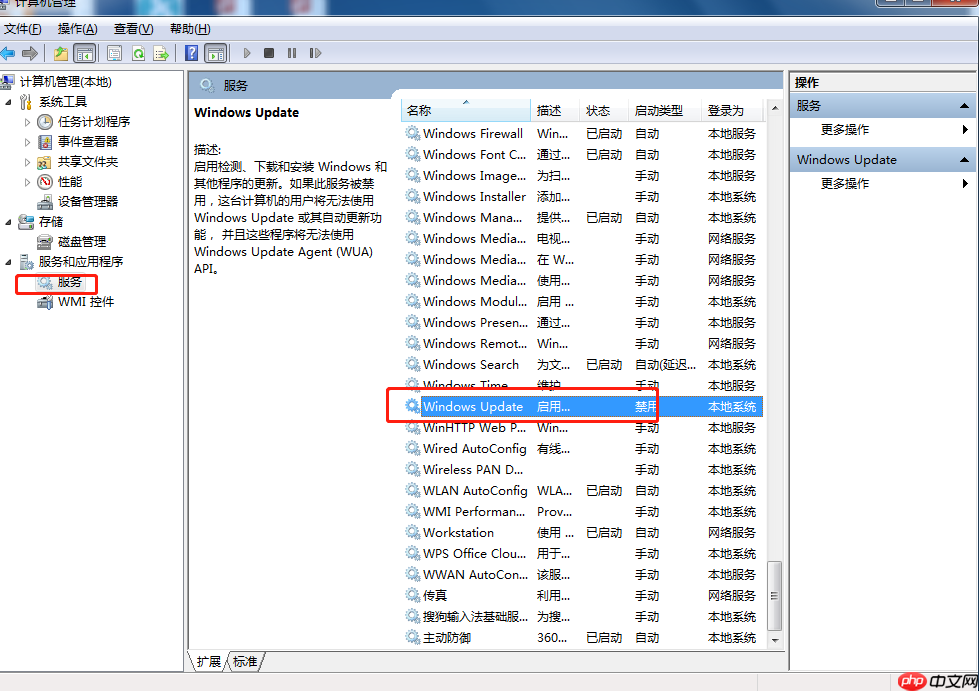Select the Wired AutoConfig service row
Image resolution: width=979 pixels, height=691 pixels.
pos(583,449)
